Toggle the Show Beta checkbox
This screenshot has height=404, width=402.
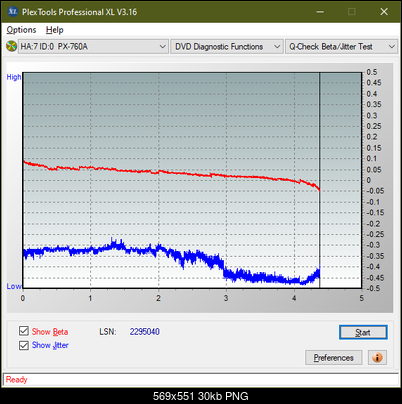pos(24,331)
